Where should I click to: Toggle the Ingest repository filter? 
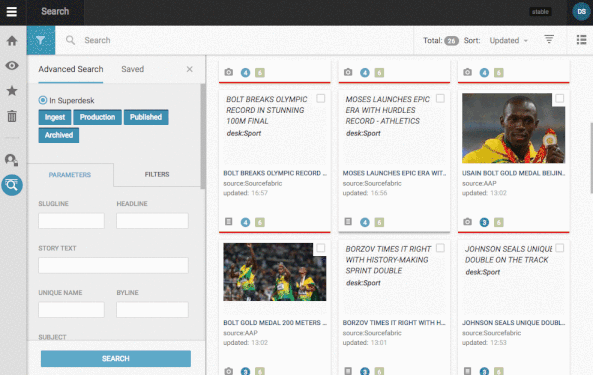(55, 117)
